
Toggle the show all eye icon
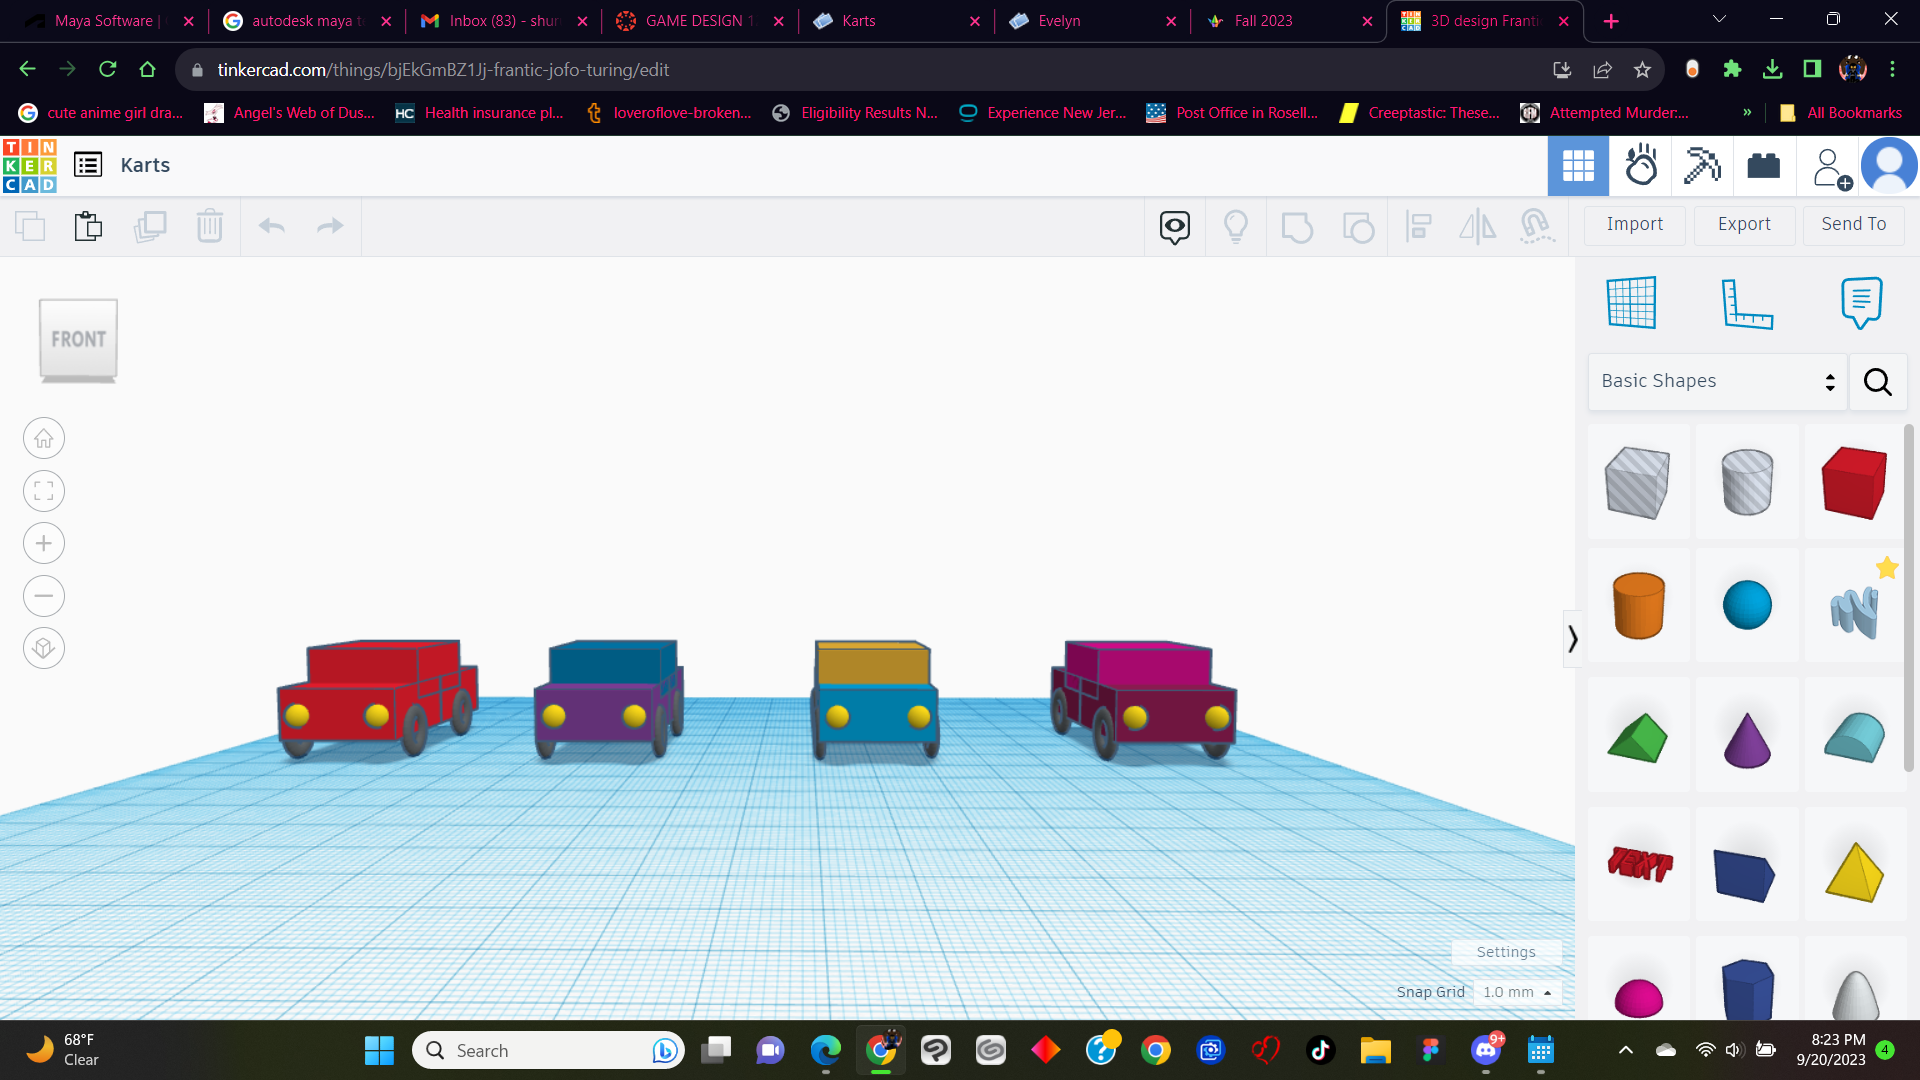[x=1175, y=227]
